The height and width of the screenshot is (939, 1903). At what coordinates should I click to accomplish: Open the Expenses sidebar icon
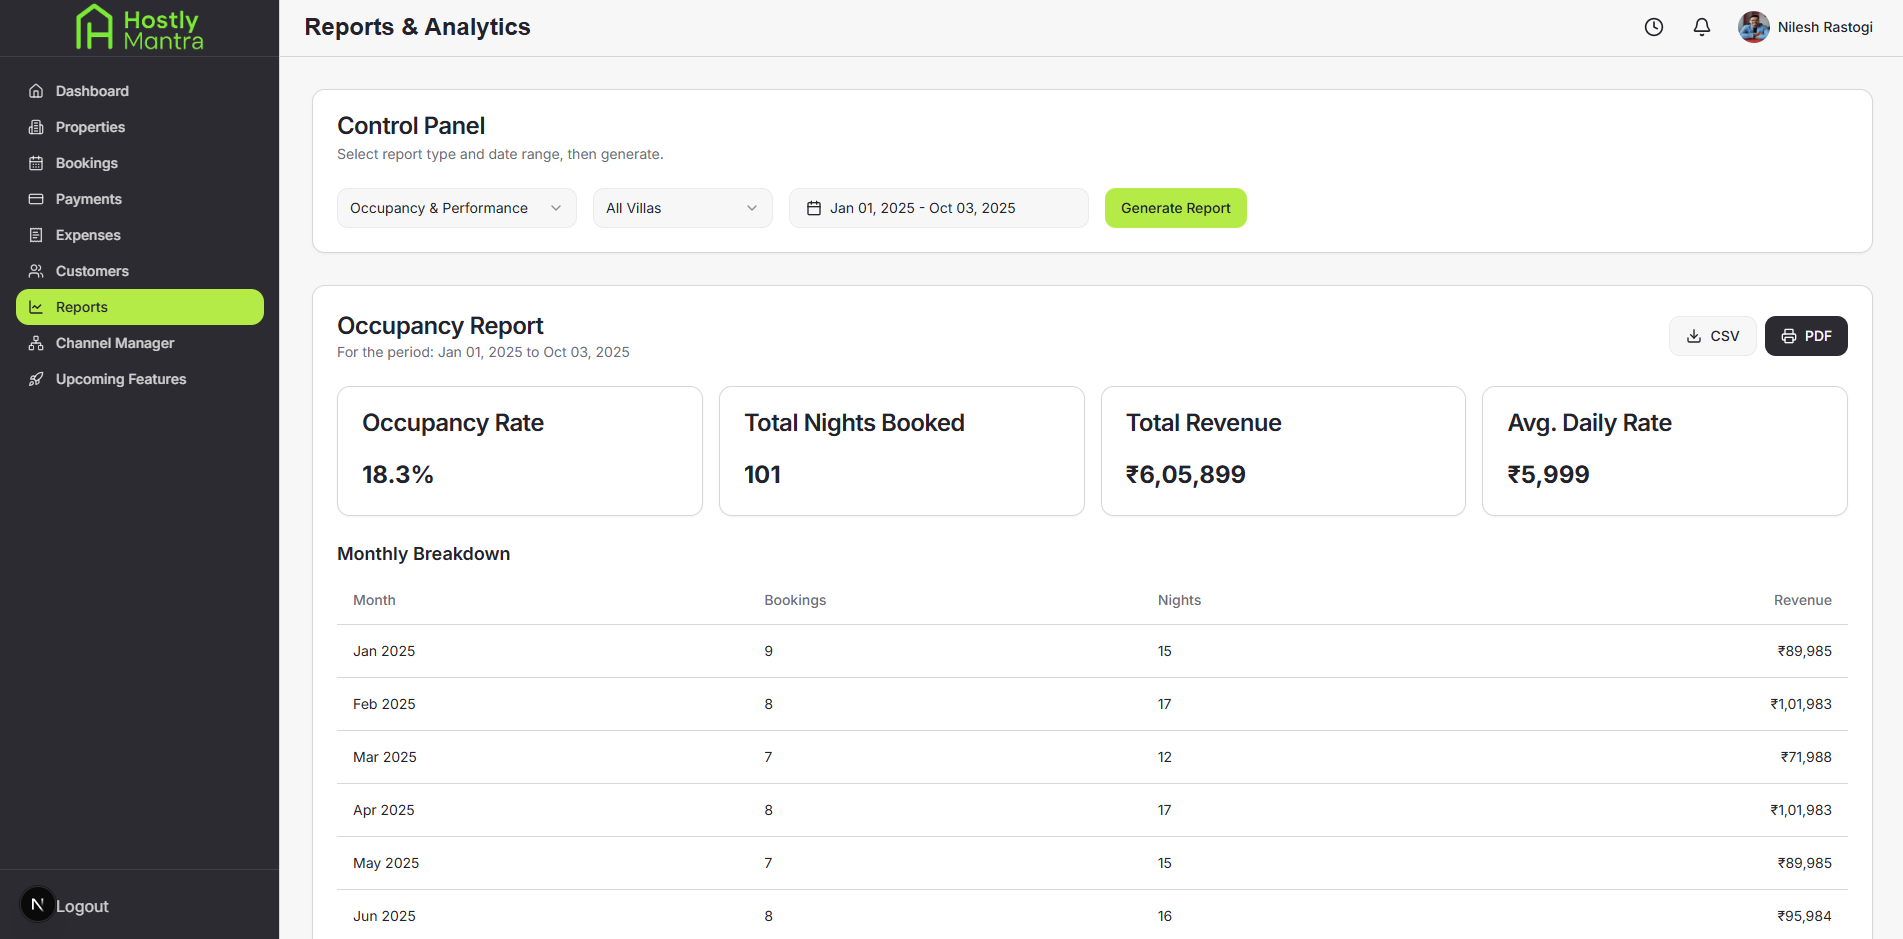[x=36, y=235]
